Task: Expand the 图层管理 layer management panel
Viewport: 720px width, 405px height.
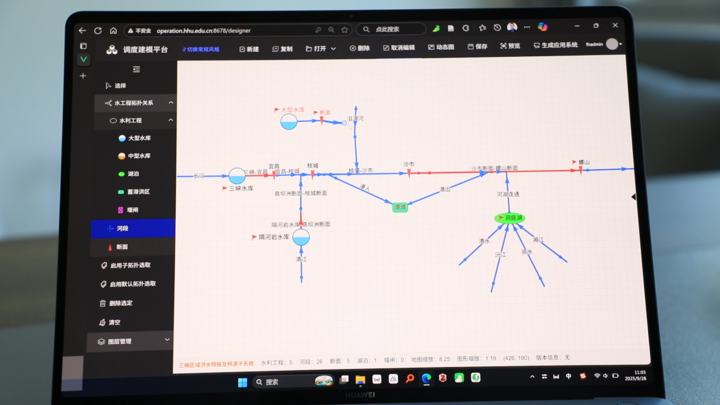Action: click(166, 341)
